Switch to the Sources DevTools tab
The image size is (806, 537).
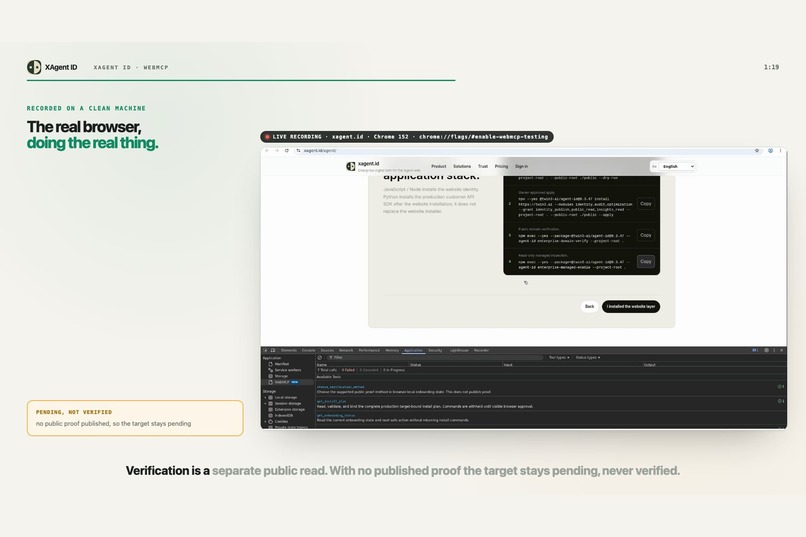click(x=327, y=350)
